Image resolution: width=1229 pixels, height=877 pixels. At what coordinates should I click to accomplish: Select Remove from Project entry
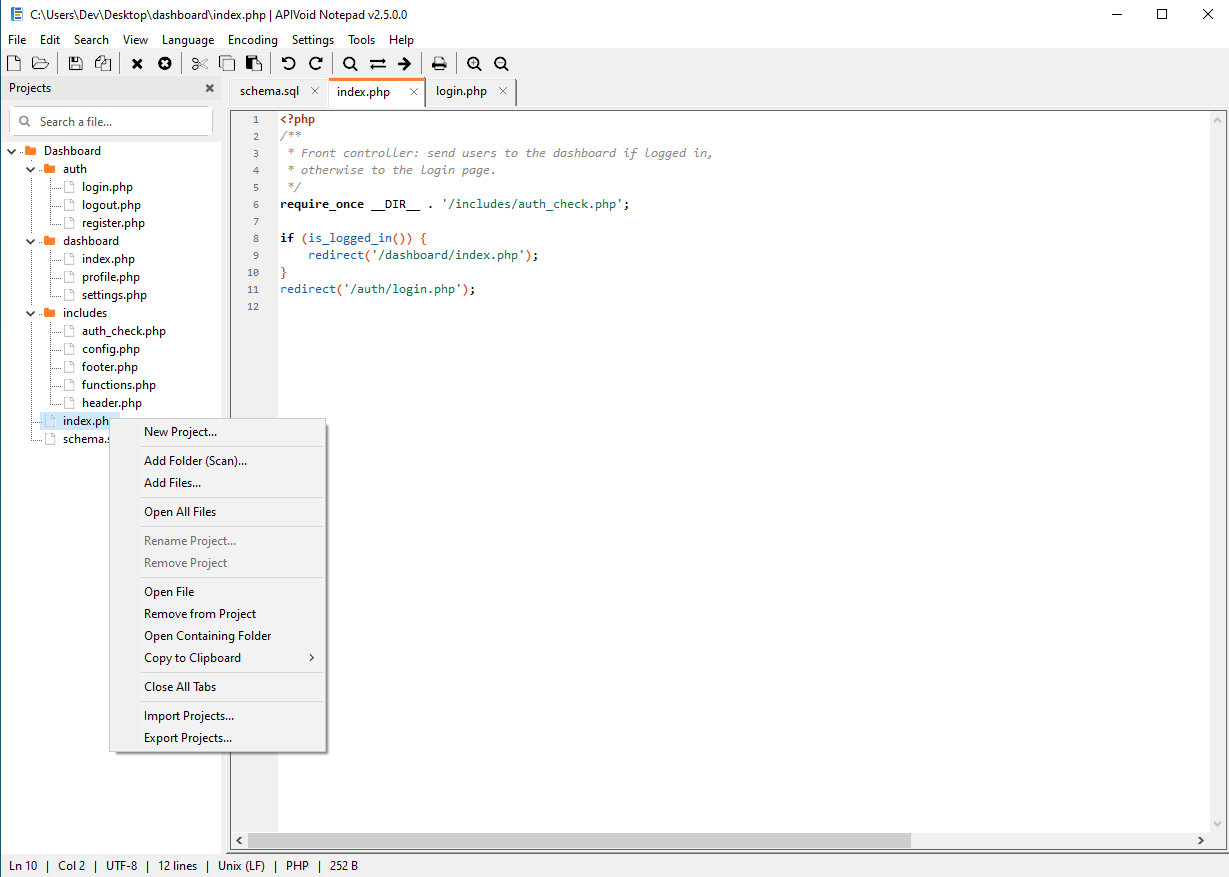[218, 614]
